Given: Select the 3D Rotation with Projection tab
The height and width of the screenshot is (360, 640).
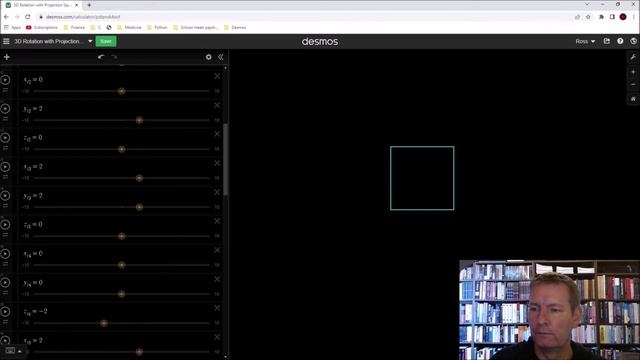Looking at the screenshot, I should click(x=42, y=5).
